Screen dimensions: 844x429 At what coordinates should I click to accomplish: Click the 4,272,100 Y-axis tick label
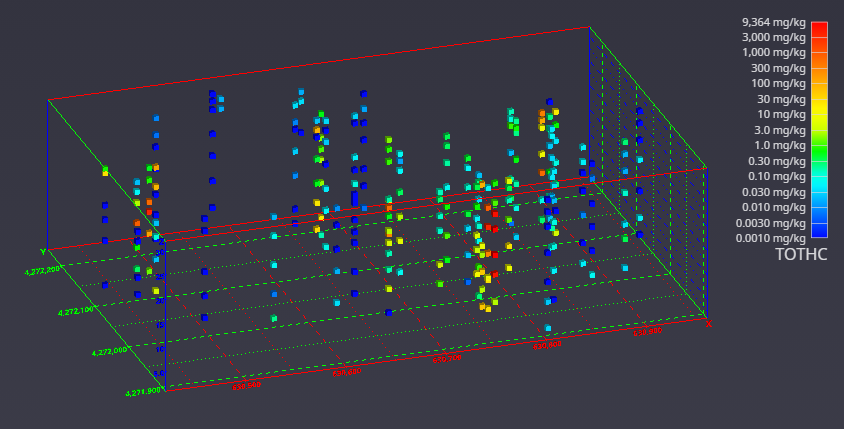[x=75, y=312]
